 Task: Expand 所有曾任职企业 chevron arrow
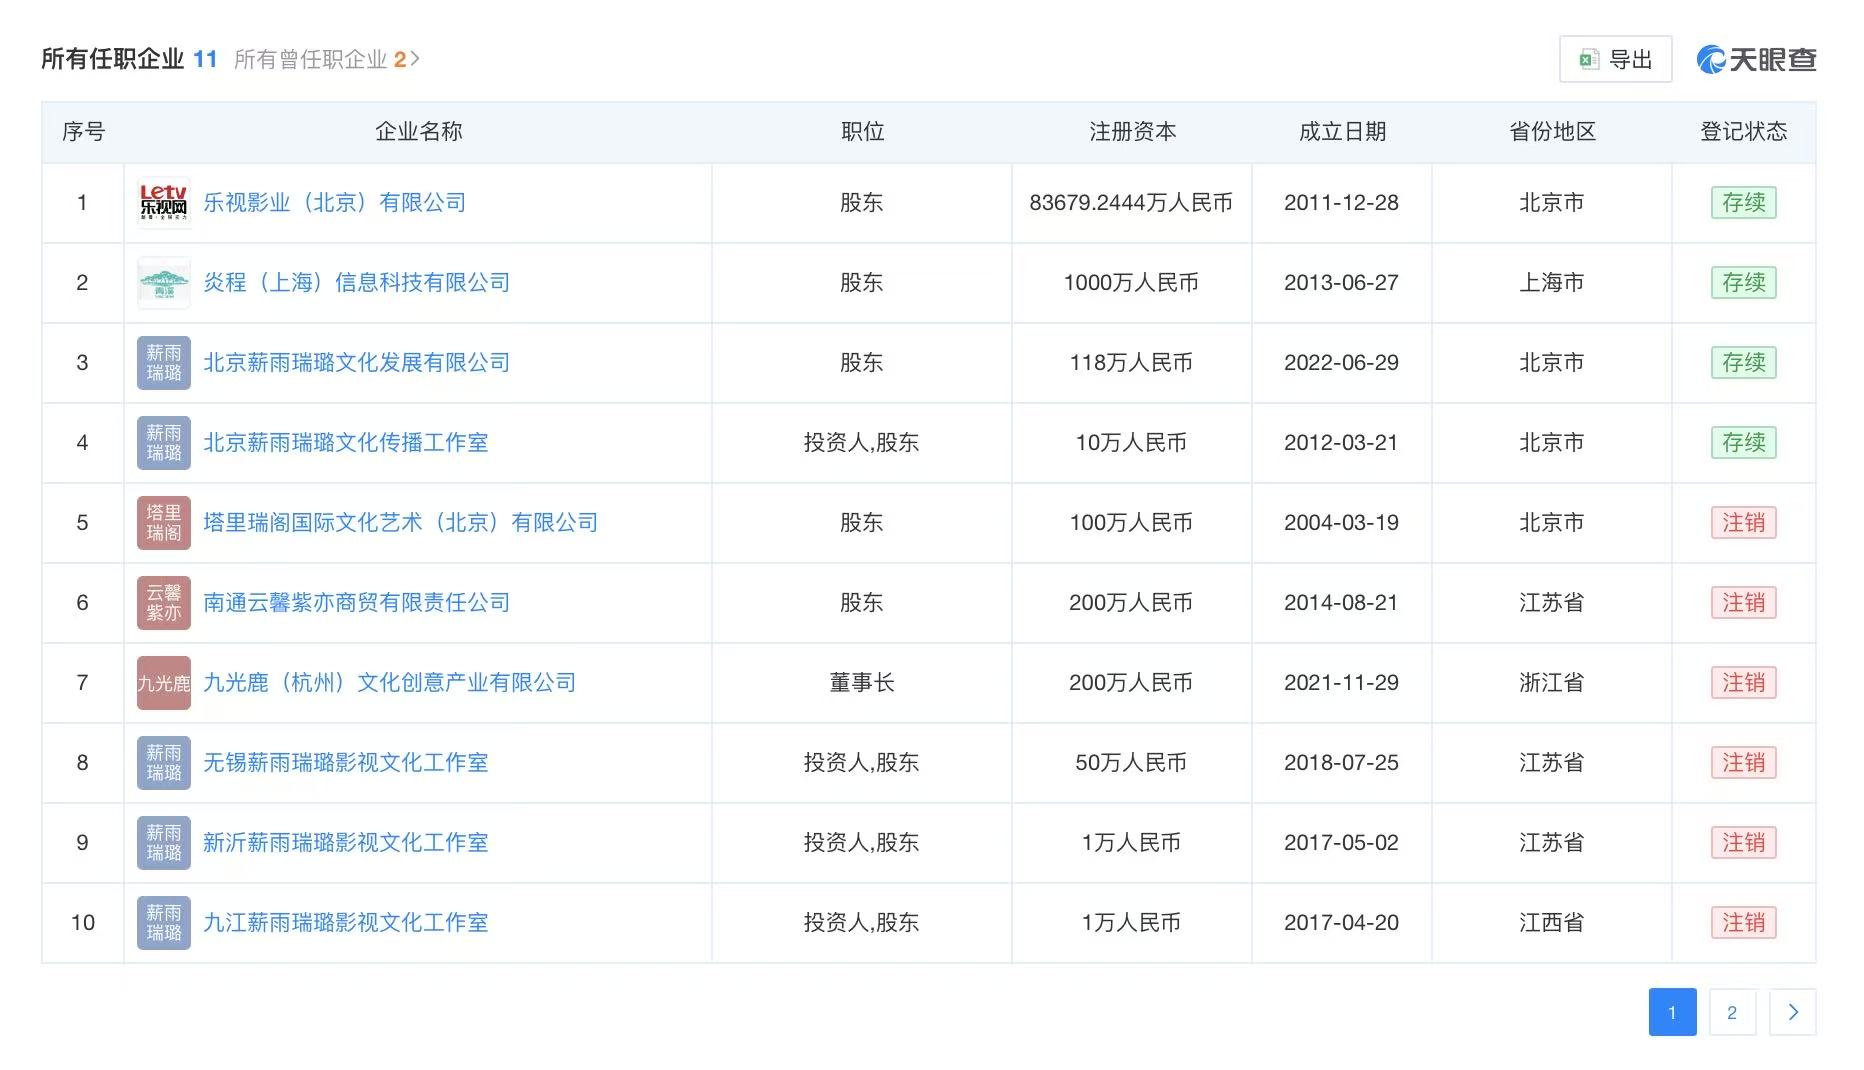415,60
